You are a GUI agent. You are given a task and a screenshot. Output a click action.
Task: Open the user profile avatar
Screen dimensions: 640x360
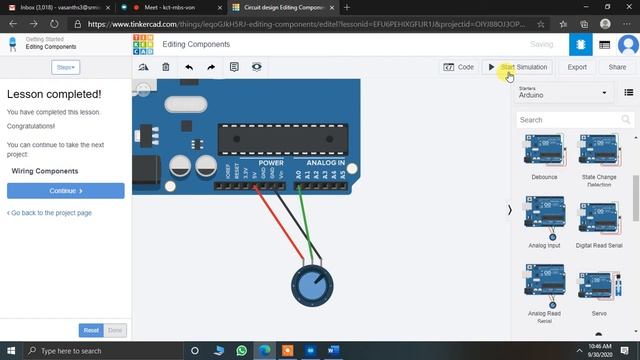628,44
